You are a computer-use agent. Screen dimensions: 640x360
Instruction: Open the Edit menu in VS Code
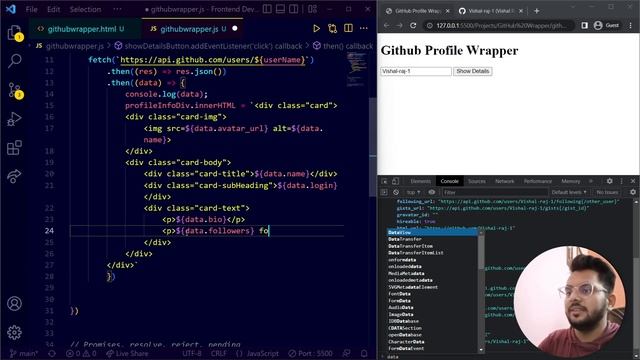(53, 9)
